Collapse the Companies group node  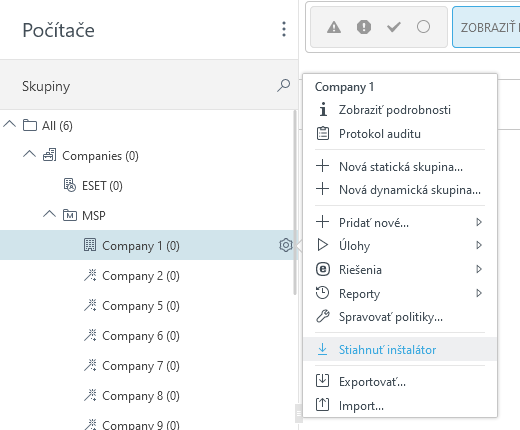point(29,154)
